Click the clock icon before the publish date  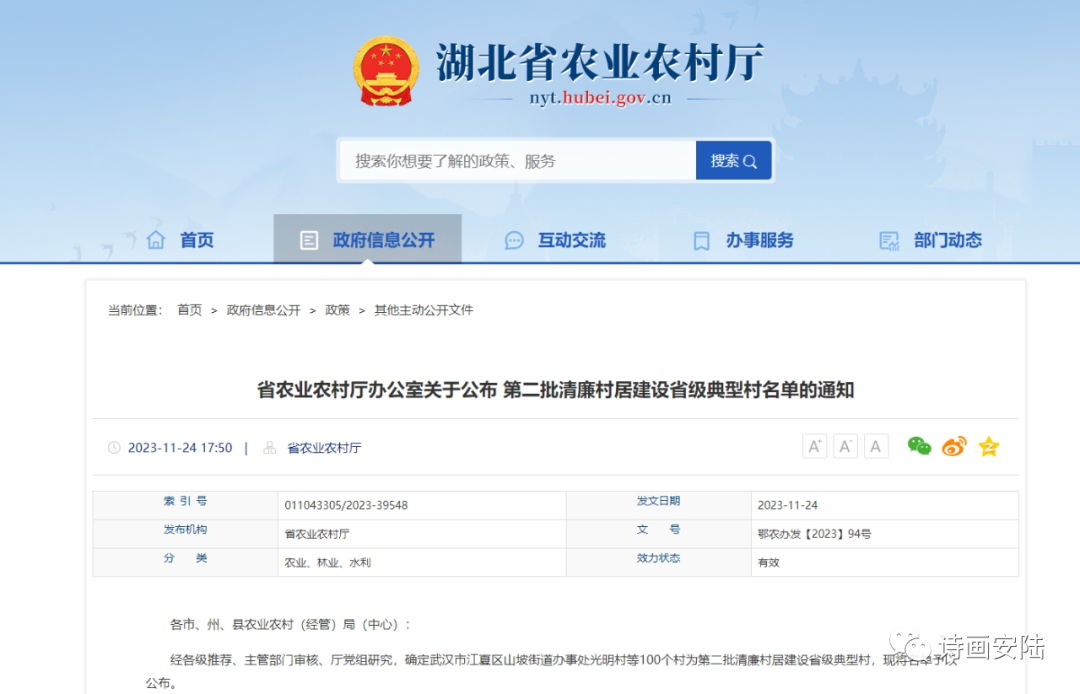coord(113,447)
